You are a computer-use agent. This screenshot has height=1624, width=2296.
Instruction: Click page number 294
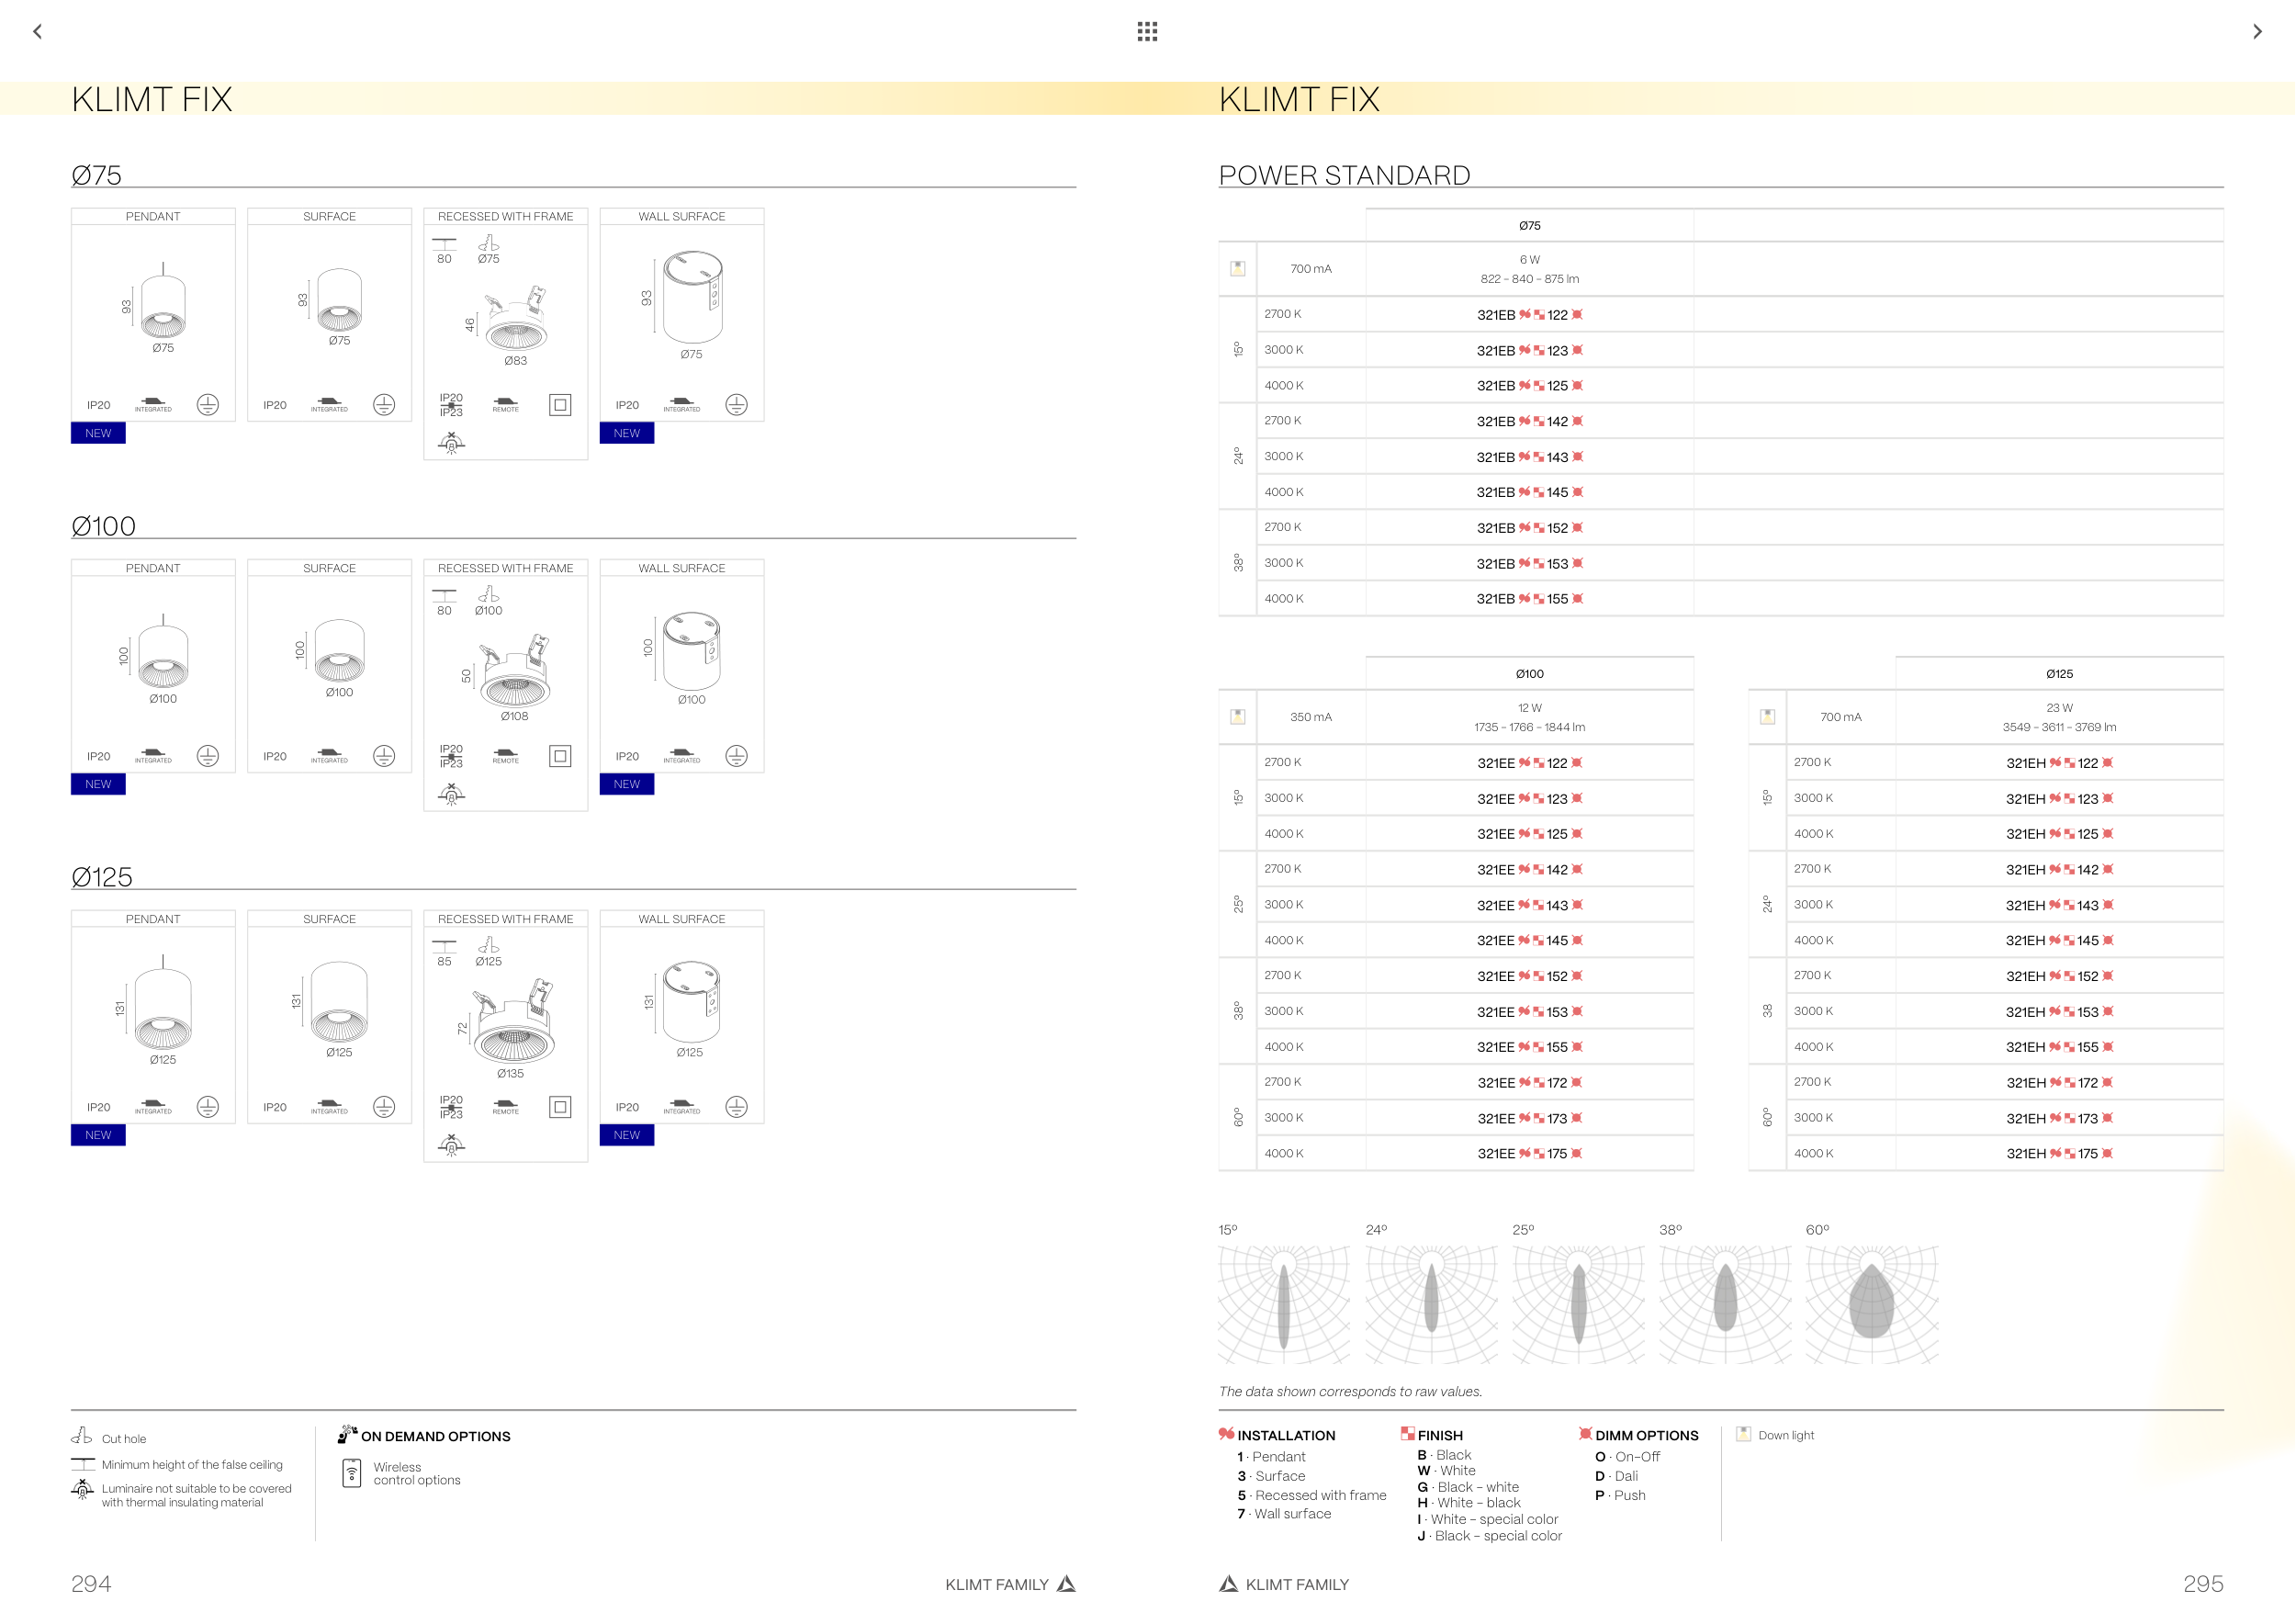pyautogui.click(x=91, y=1584)
